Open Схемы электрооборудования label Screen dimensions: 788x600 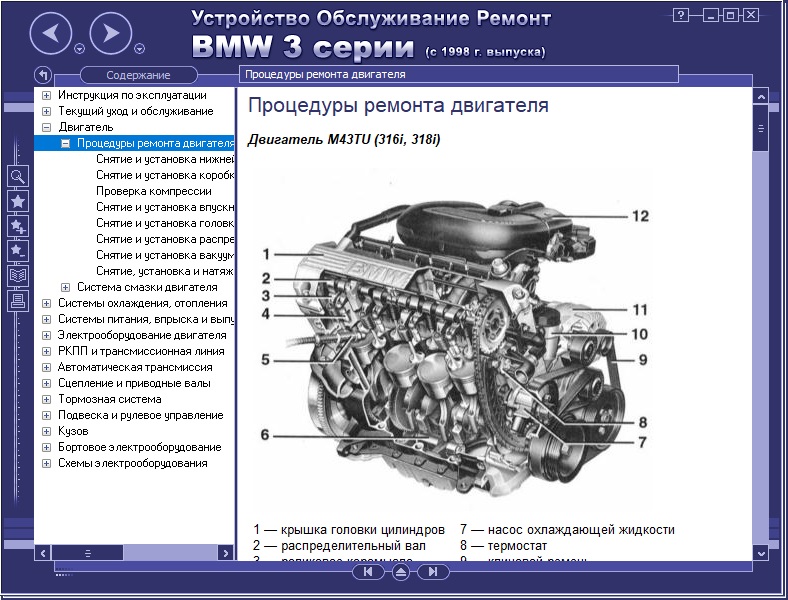[x=133, y=463]
